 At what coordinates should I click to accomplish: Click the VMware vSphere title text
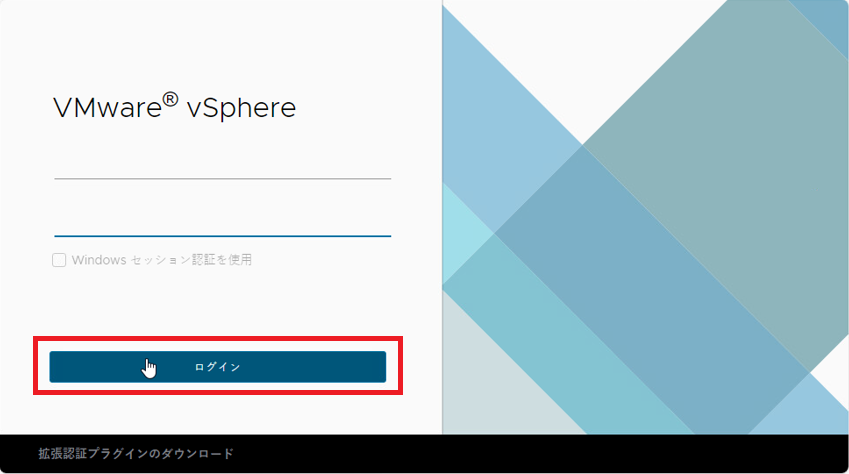click(174, 106)
